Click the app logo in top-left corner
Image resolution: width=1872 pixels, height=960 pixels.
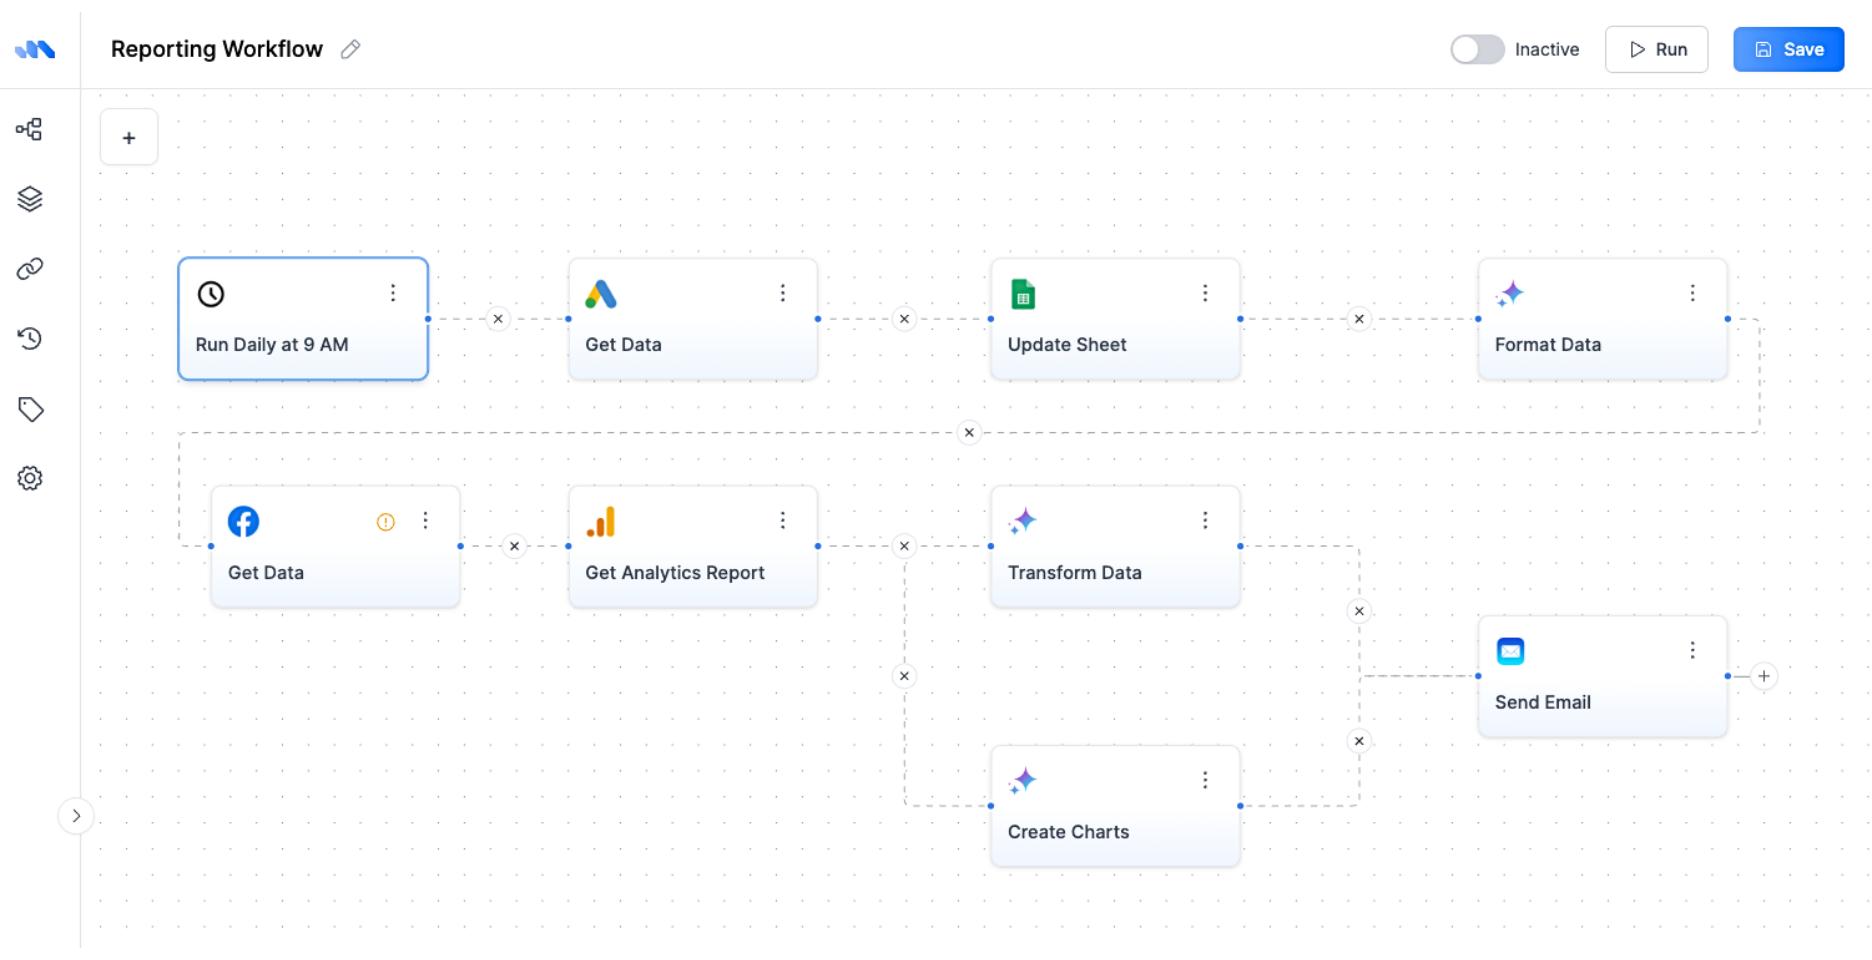(35, 49)
